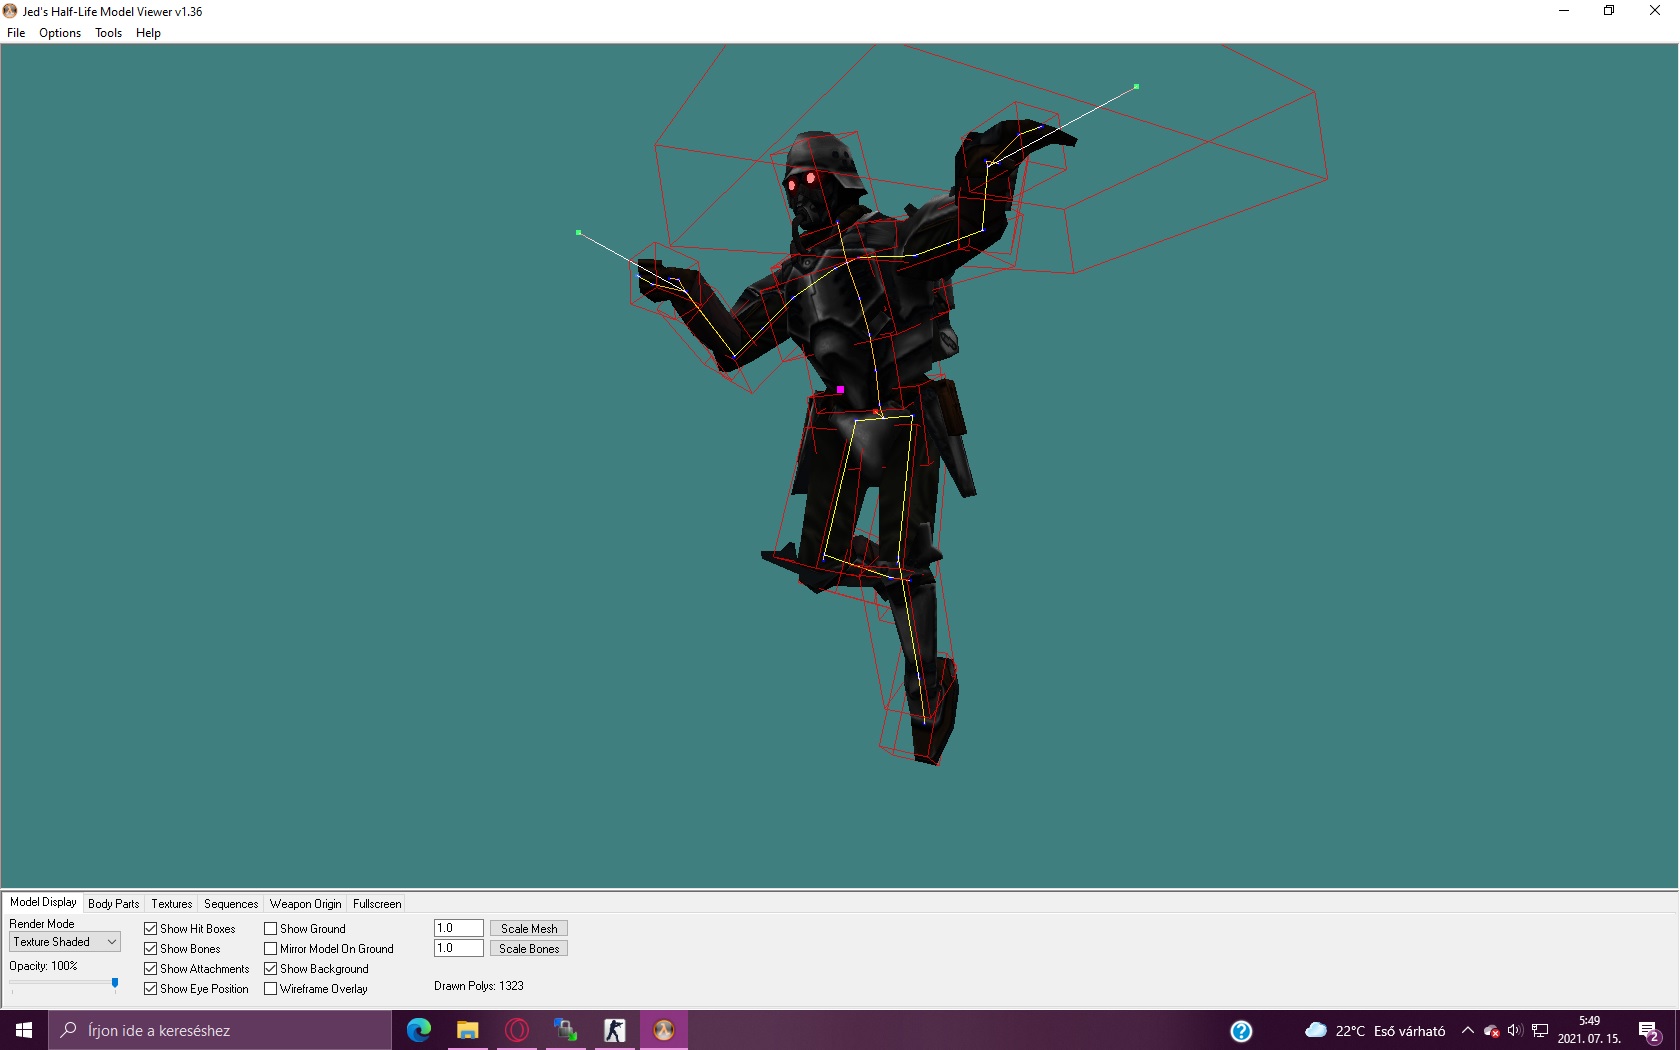This screenshot has height=1050, width=1680.
Task: Disable Show Bones checkbox
Action: click(x=151, y=949)
